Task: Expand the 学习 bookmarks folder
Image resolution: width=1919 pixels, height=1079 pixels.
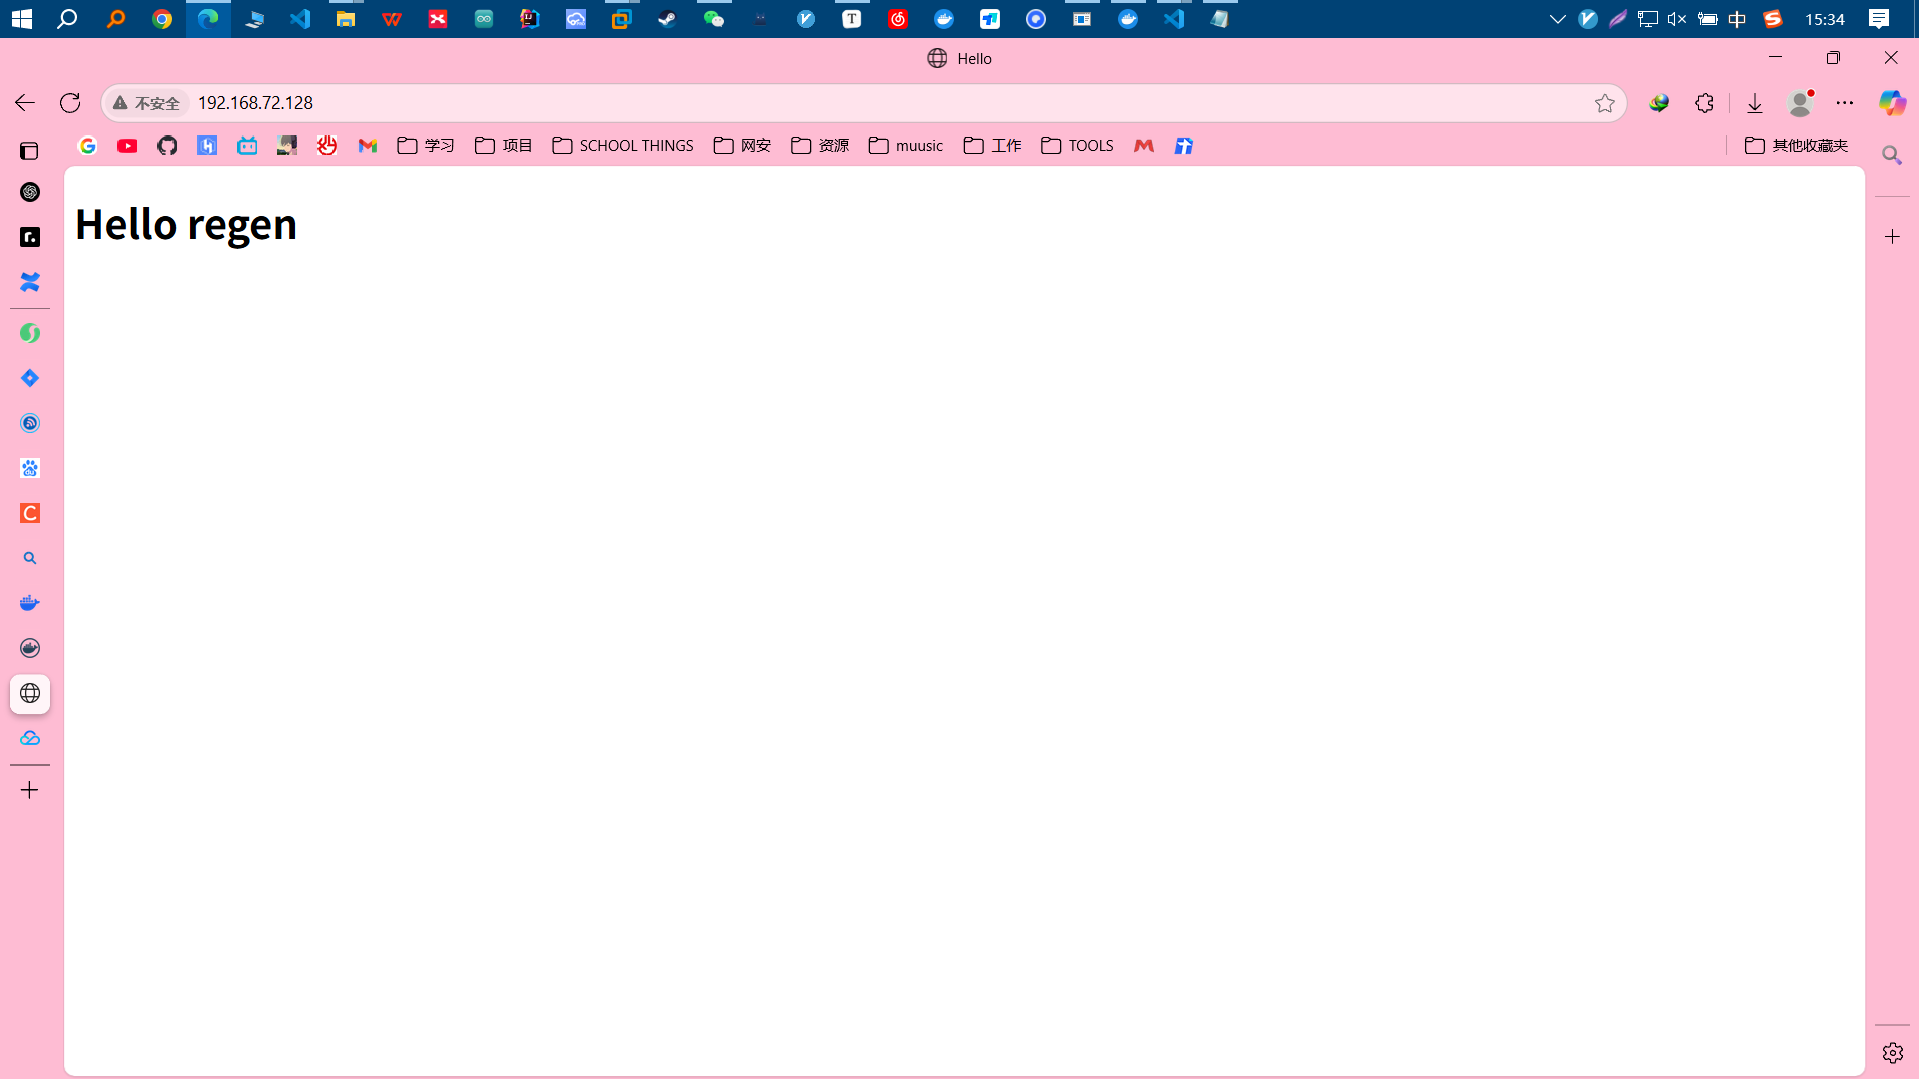Action: [426, 146]
